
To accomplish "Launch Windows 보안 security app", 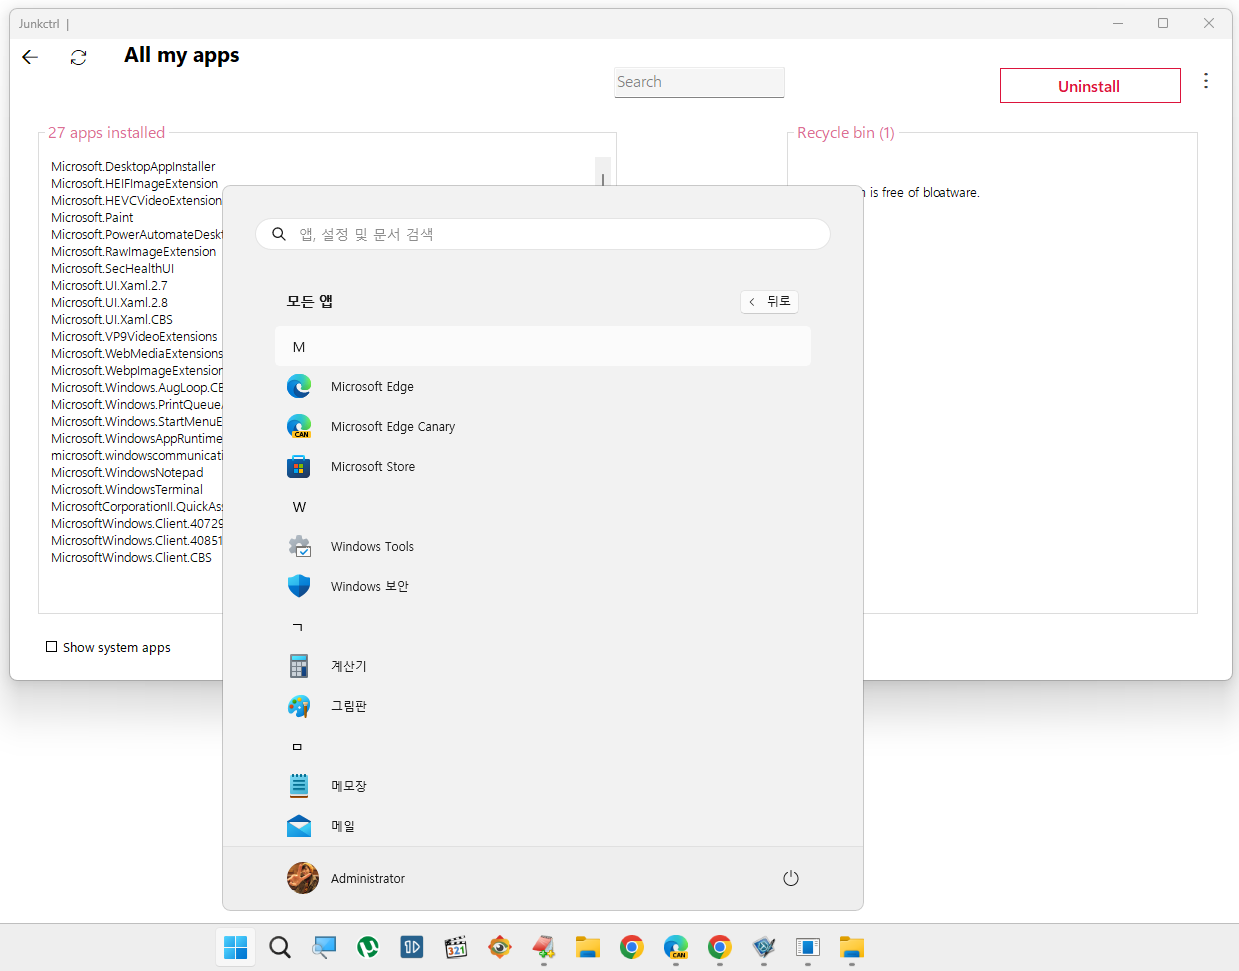I will (x=543, y=586).
